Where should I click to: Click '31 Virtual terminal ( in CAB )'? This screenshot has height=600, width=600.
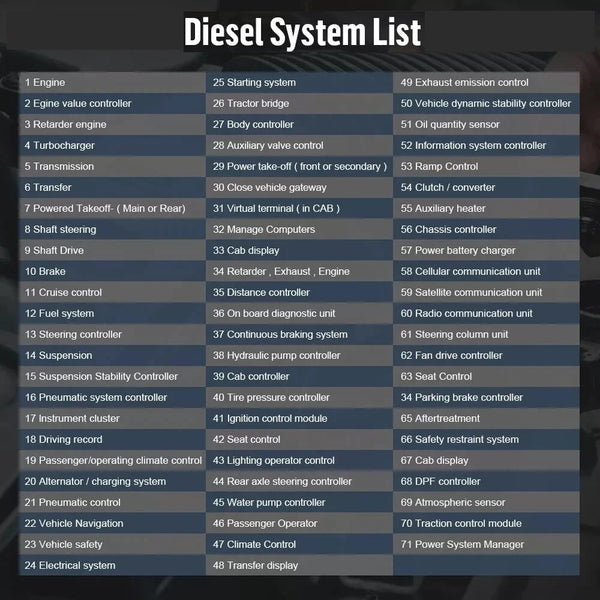click(299, 209)
